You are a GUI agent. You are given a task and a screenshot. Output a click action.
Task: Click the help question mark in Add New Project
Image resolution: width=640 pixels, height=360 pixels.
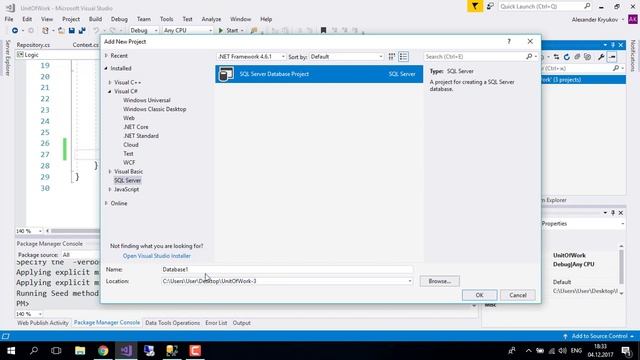point(509,41)
